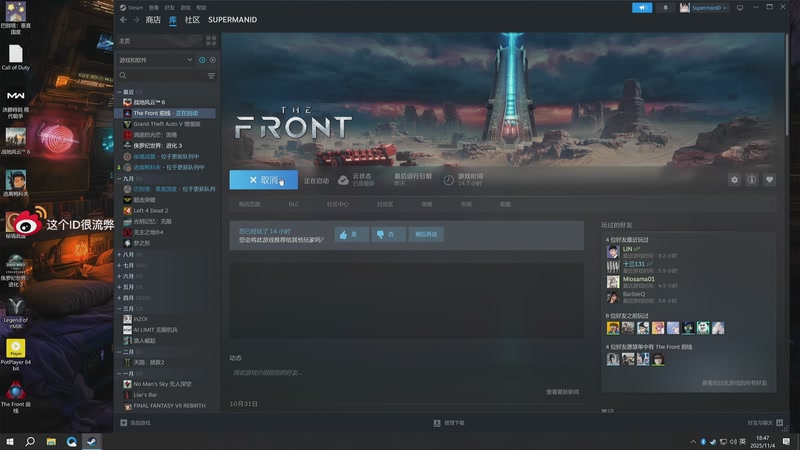Open friend BarbieQ's avatar

613,297
